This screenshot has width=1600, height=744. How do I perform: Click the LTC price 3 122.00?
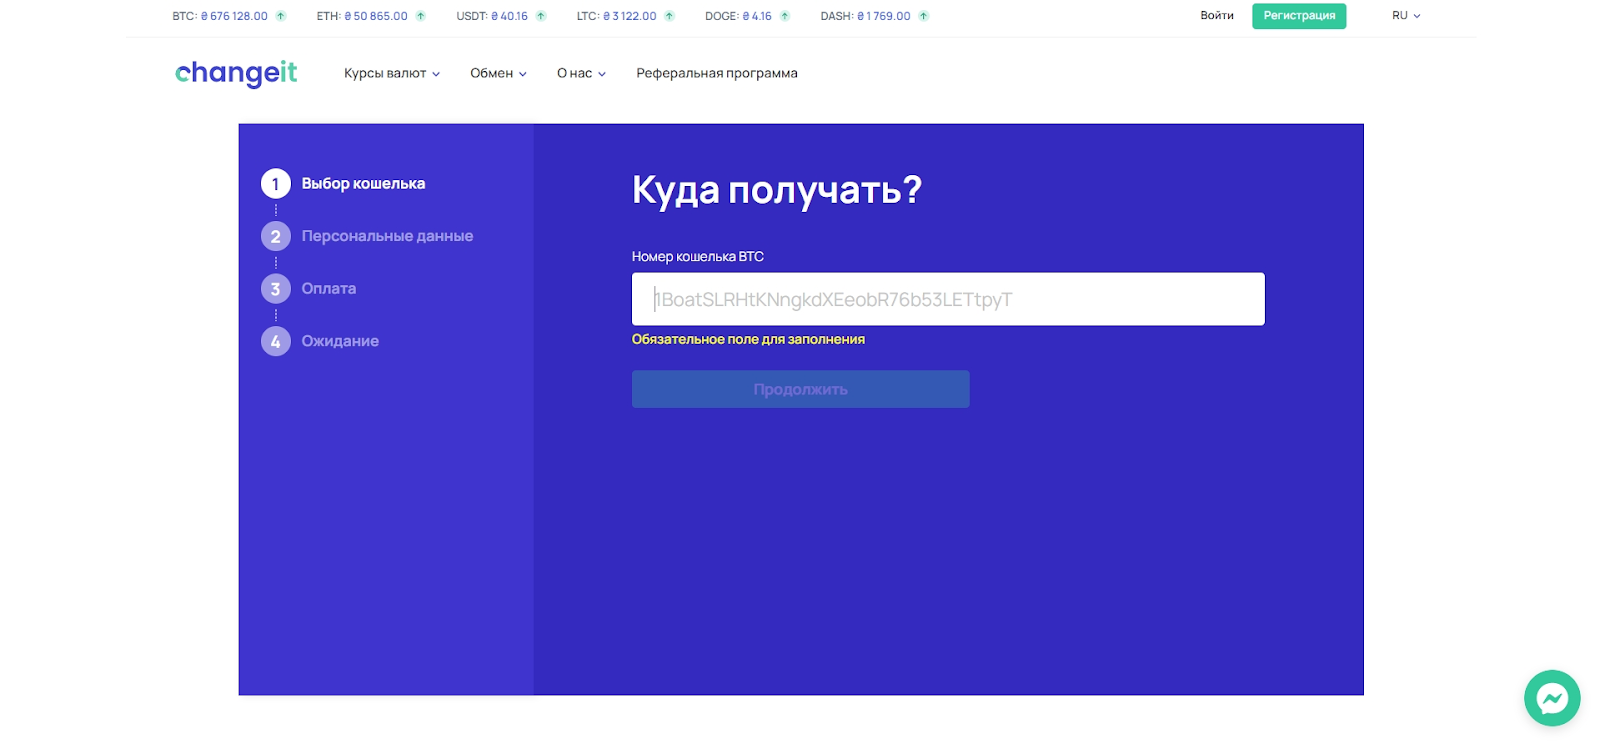pos(630,16)
